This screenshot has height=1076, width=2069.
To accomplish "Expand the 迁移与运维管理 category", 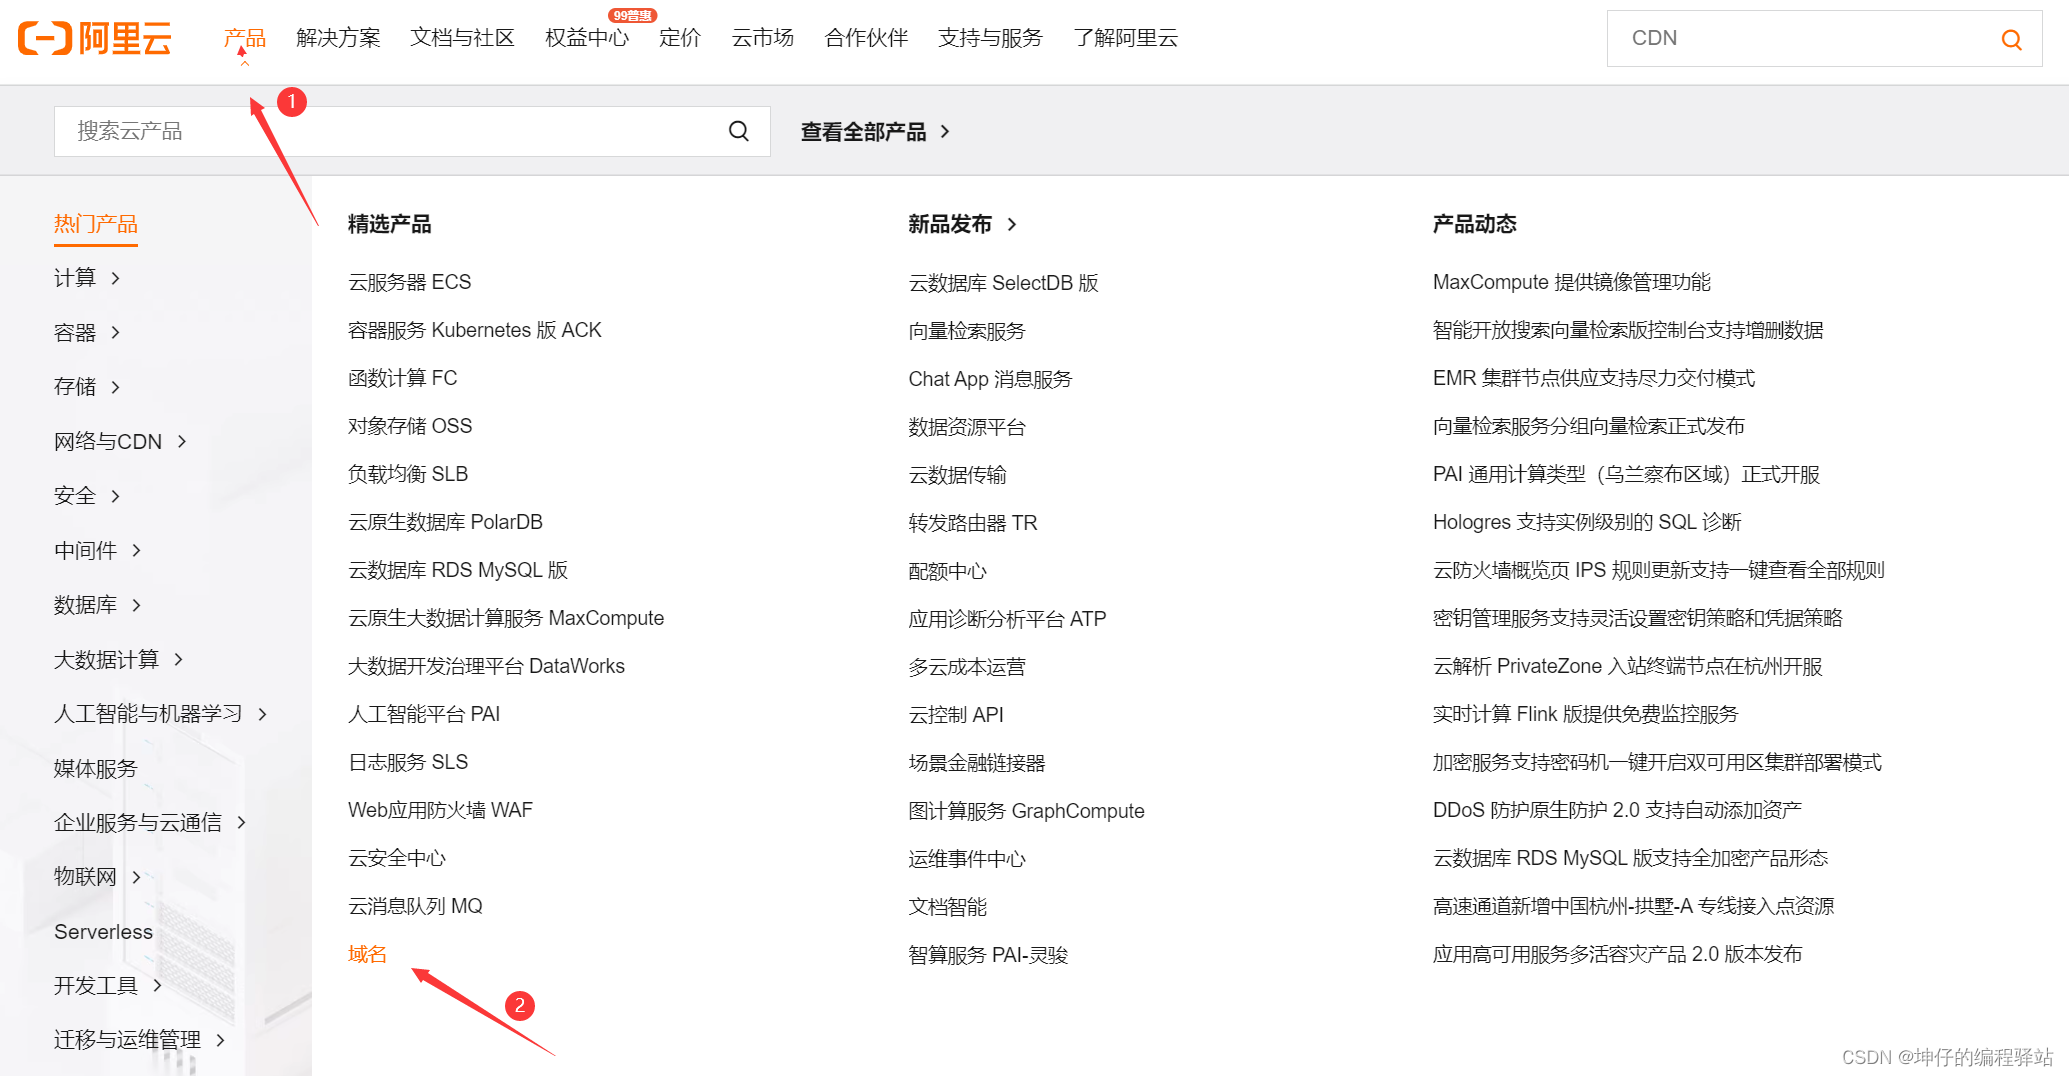I will point(139,1040).
